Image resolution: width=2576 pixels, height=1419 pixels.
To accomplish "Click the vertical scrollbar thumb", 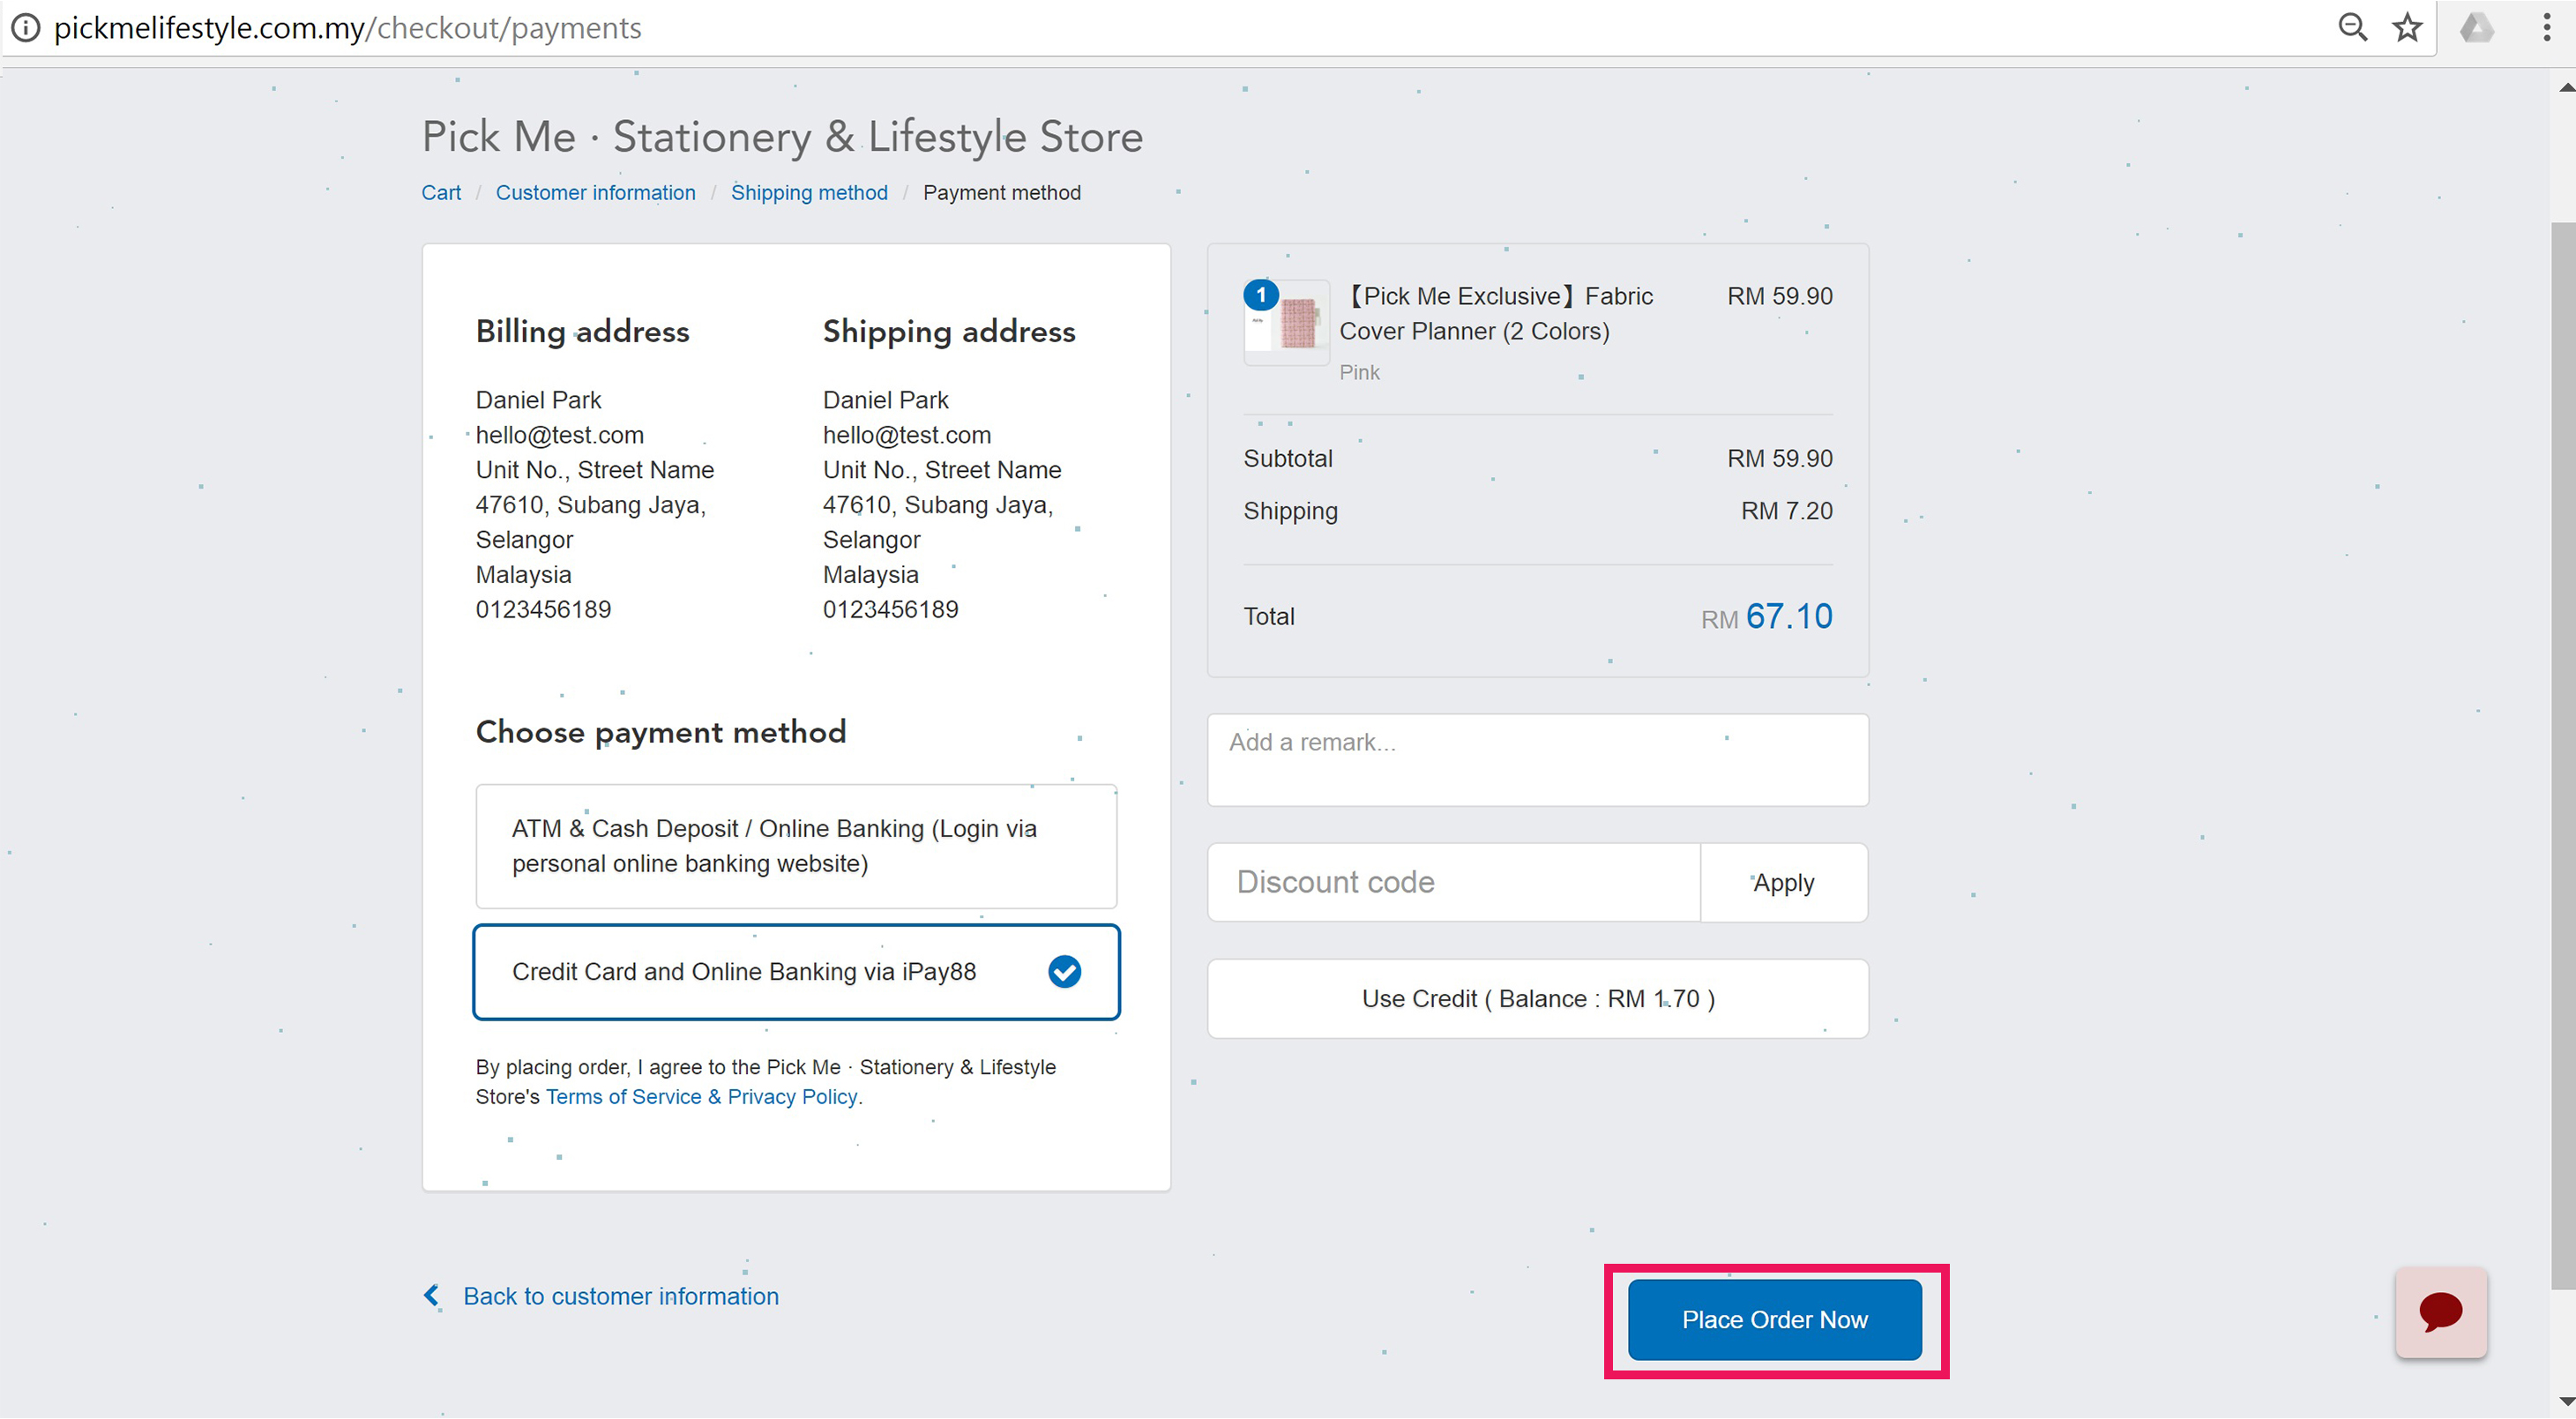I will point(2565,755).
